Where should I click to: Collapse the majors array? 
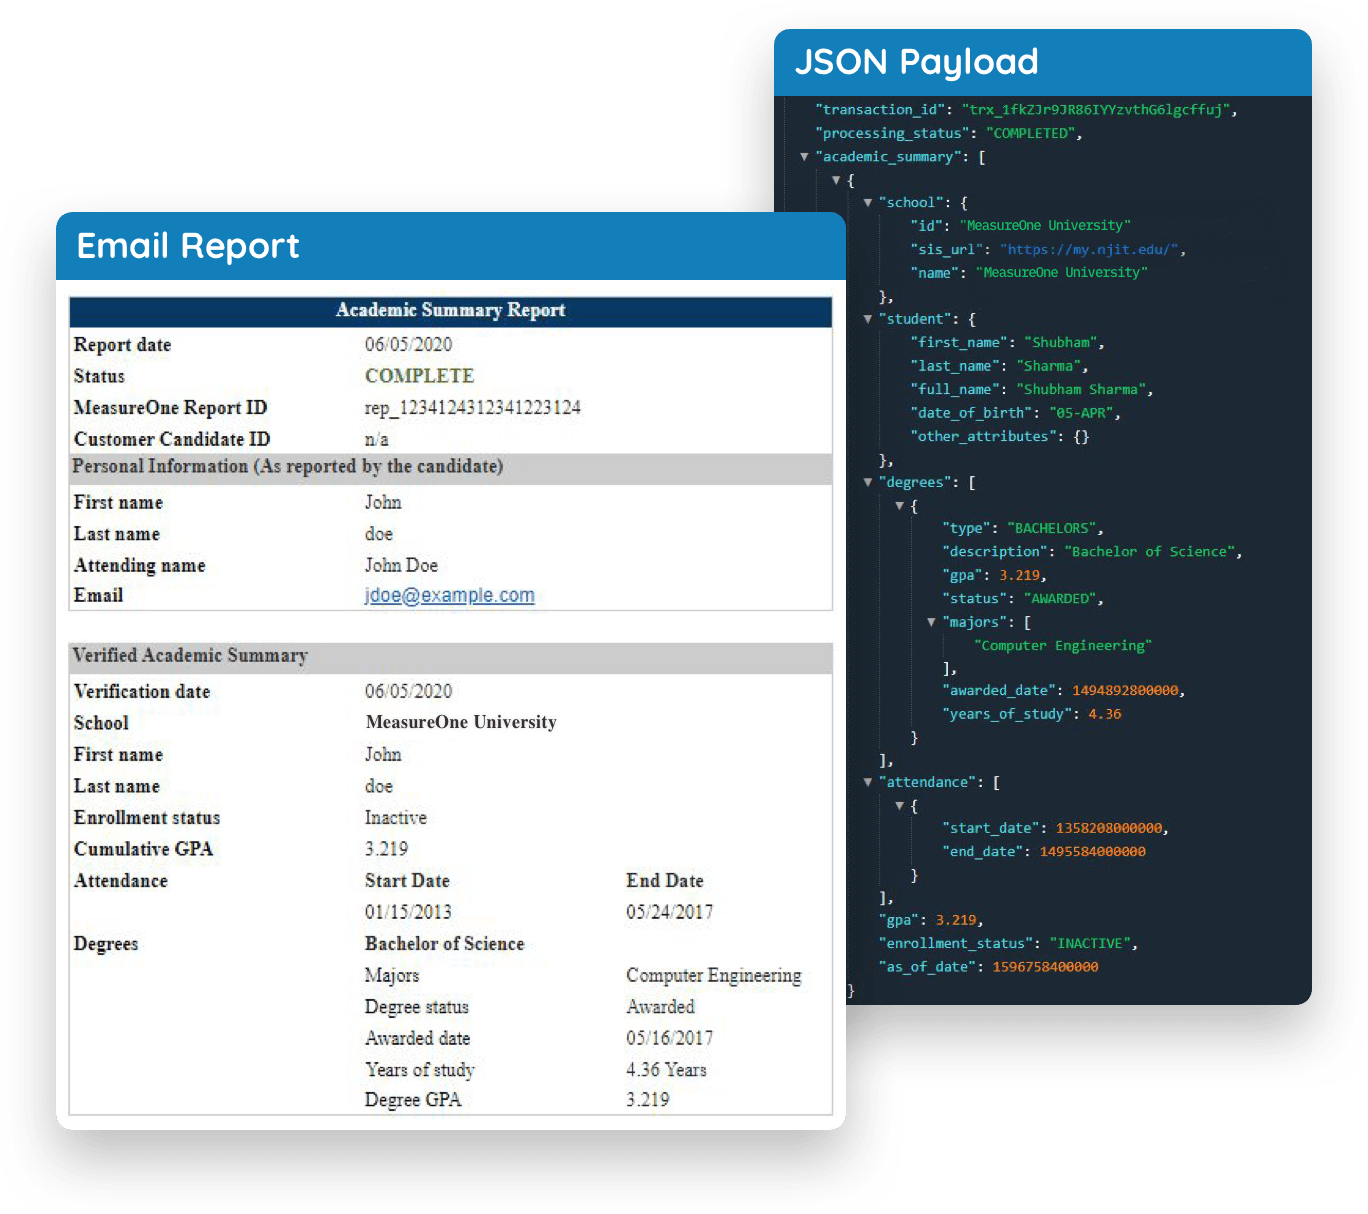(932, 621)
